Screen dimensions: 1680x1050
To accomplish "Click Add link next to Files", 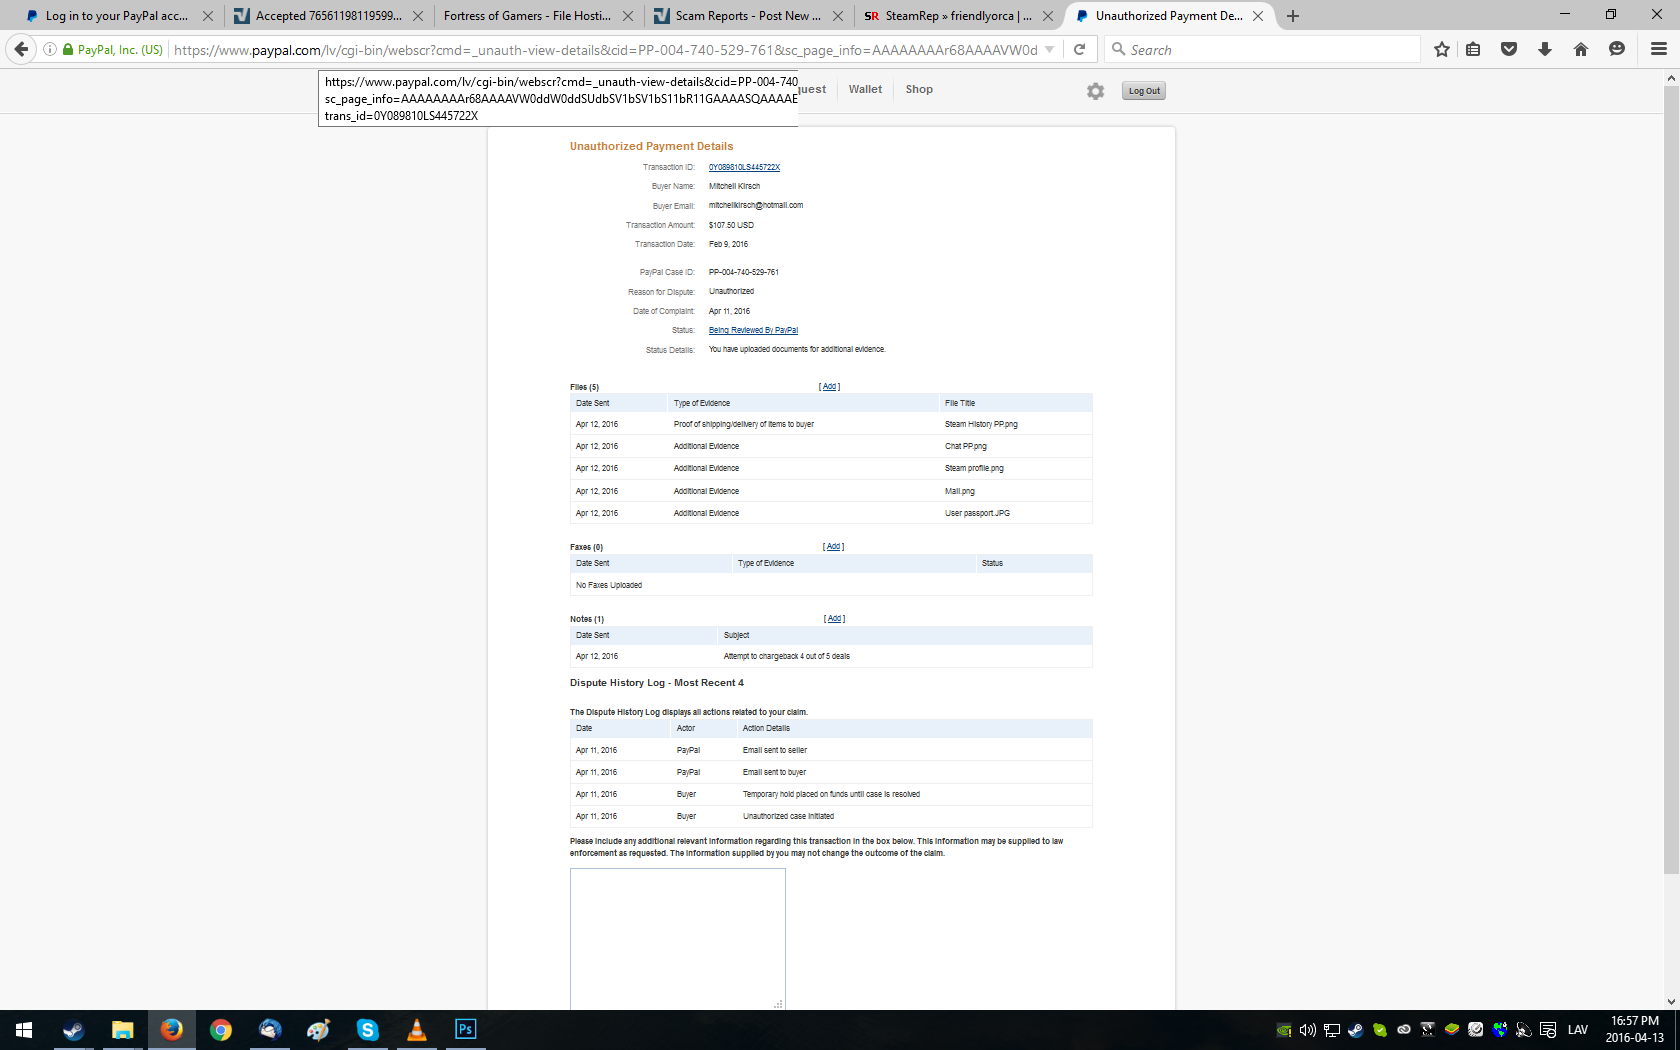I will [829, 387].
